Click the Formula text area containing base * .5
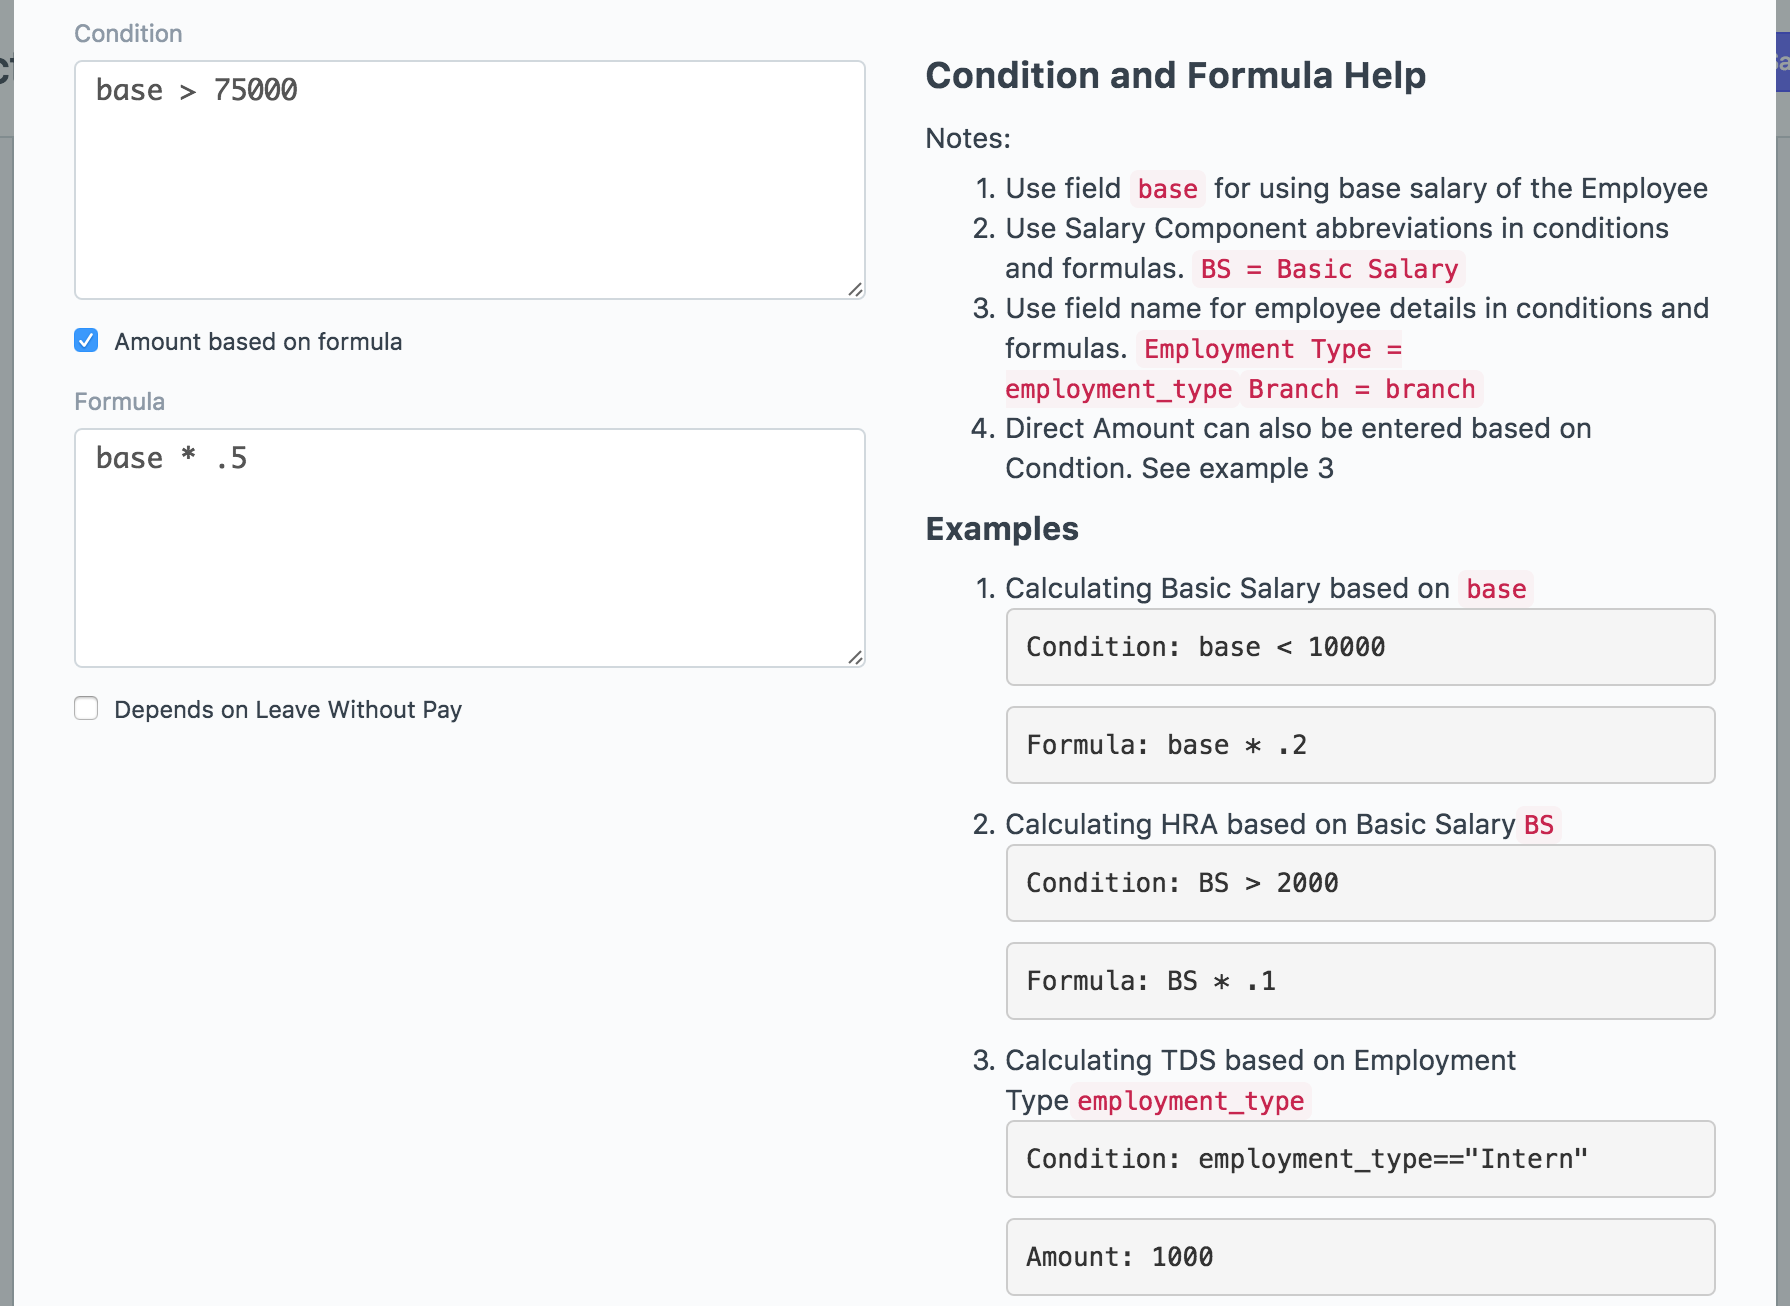This screenshot has height=1306, width=1790. (x=469, y=548)
